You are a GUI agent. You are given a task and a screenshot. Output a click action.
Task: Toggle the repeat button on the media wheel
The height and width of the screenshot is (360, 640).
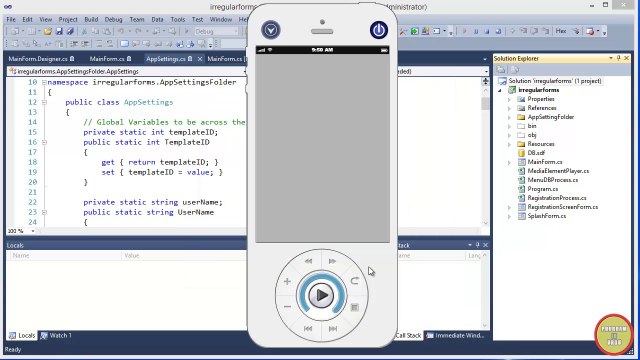(x=355, y=281)
